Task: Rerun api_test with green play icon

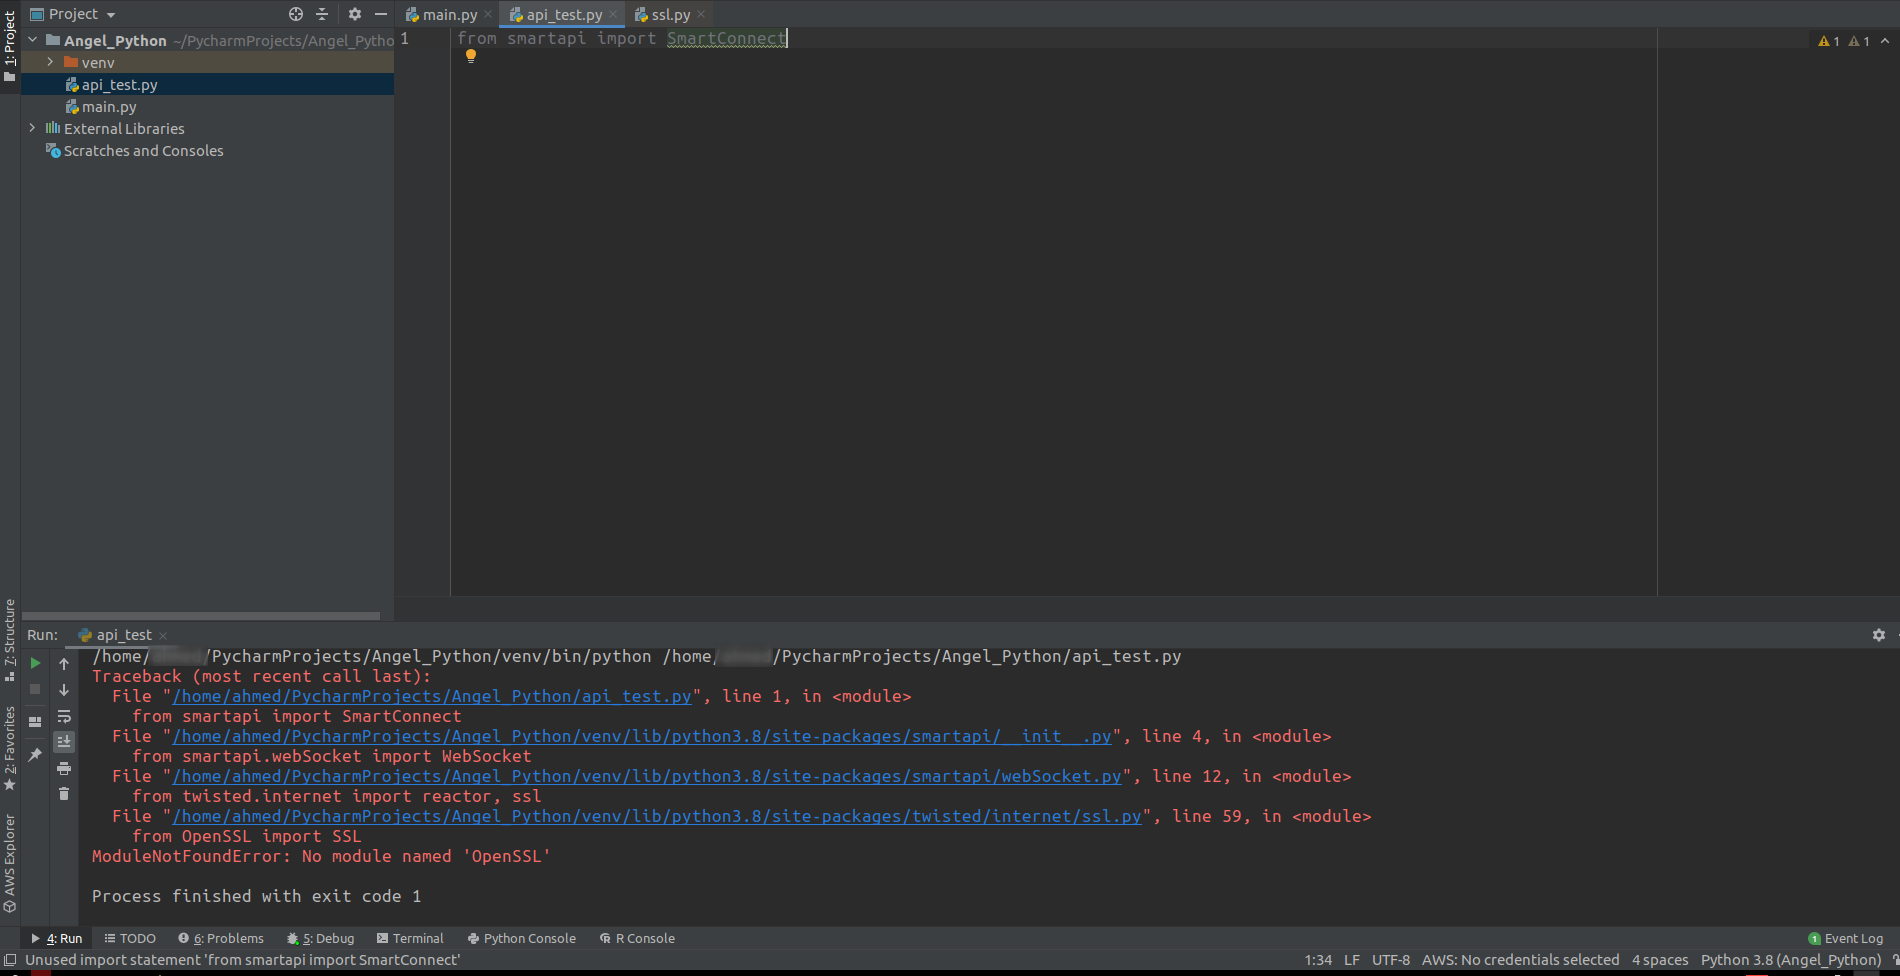Action: coord(36,663)
